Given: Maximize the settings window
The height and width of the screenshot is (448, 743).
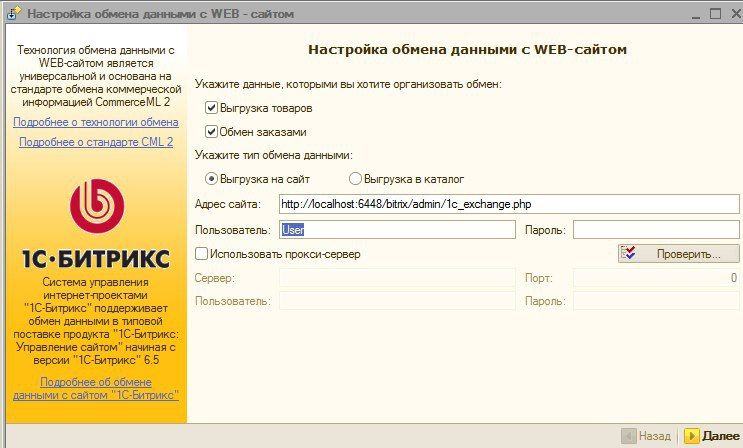Looking at the screenshot, I should [715, 13].
